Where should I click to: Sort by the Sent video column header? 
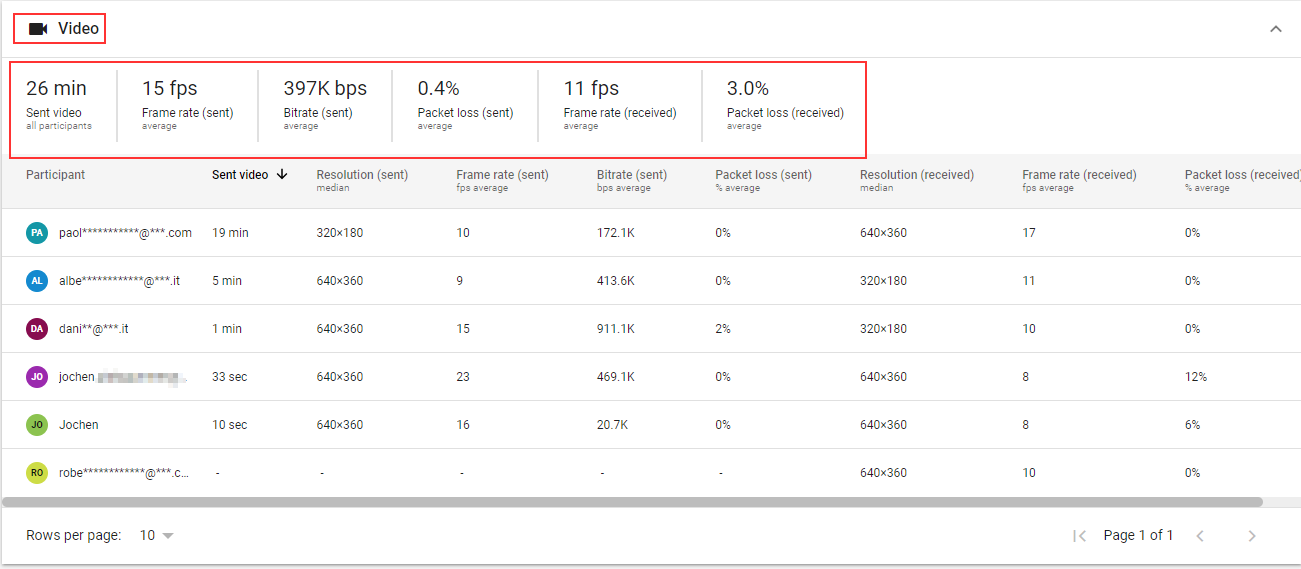click(x=240, y=175)
